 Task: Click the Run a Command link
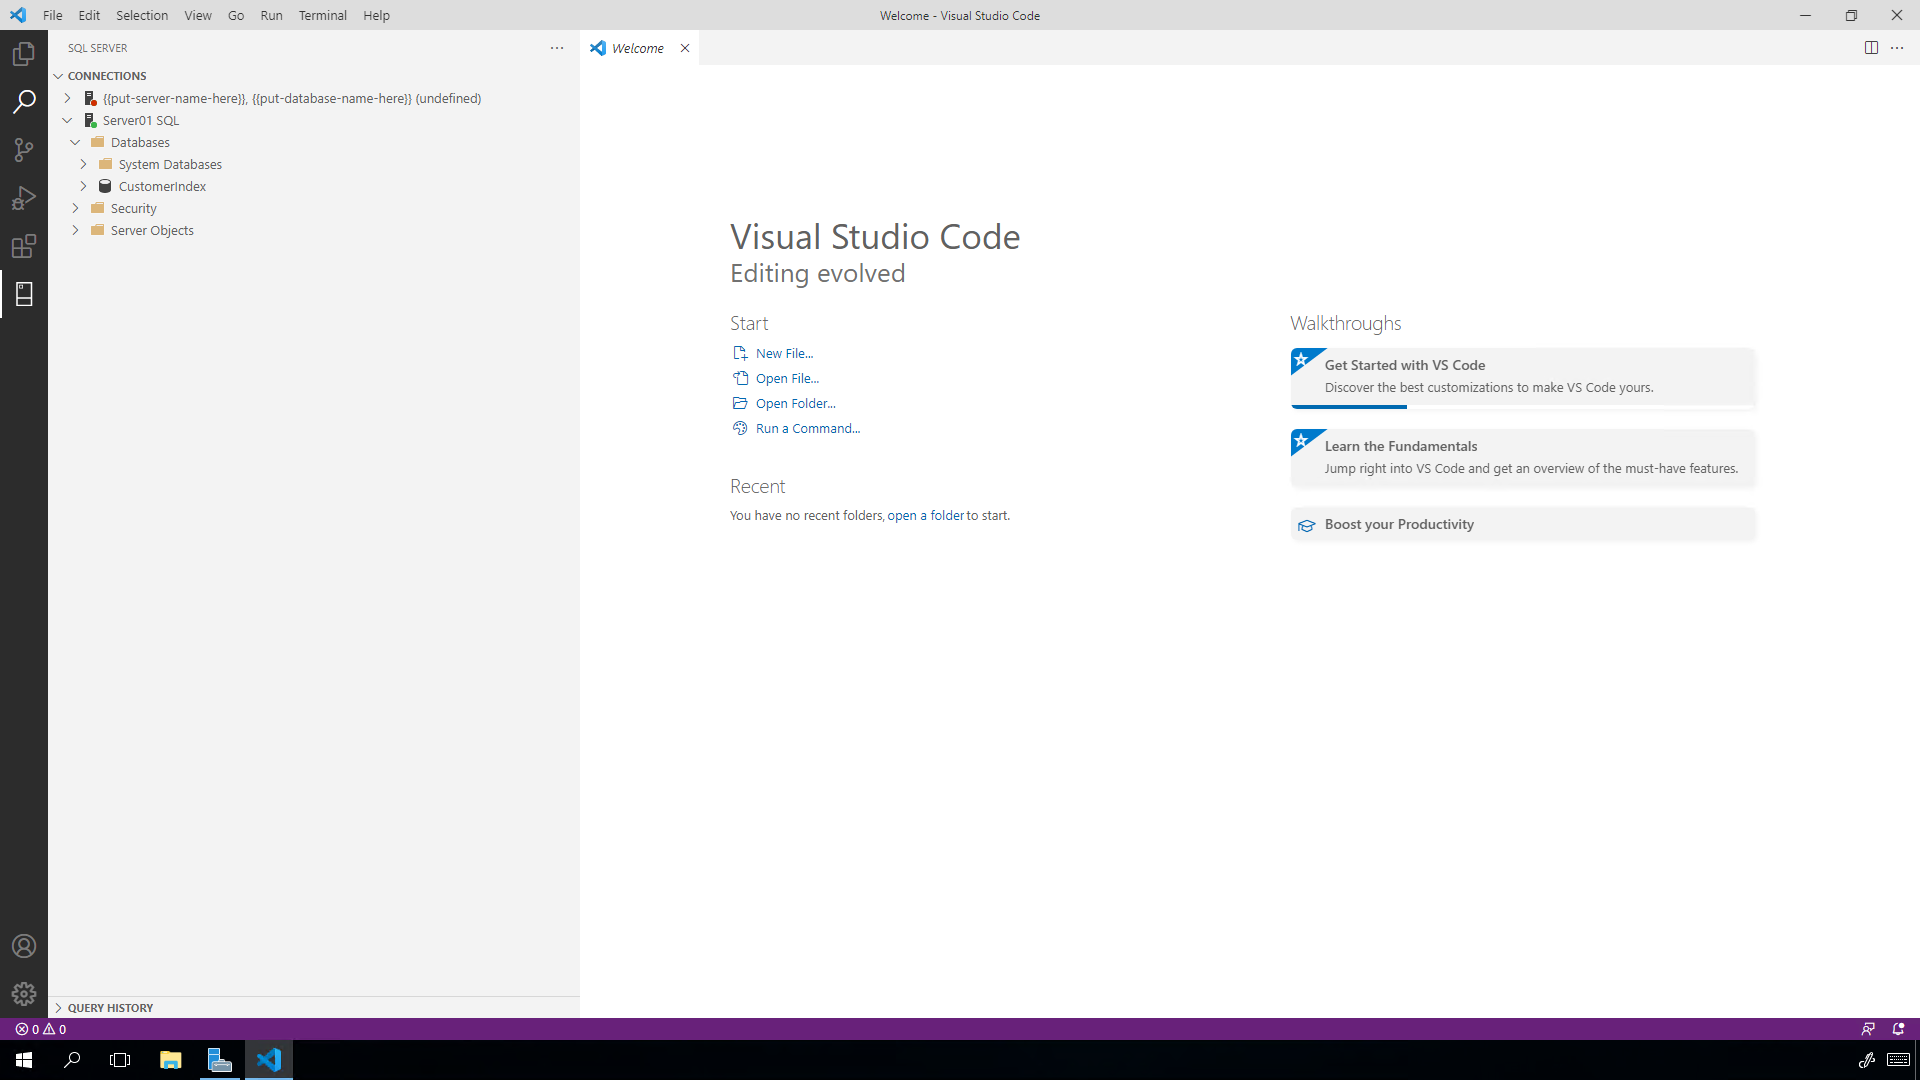click(806, 428)
